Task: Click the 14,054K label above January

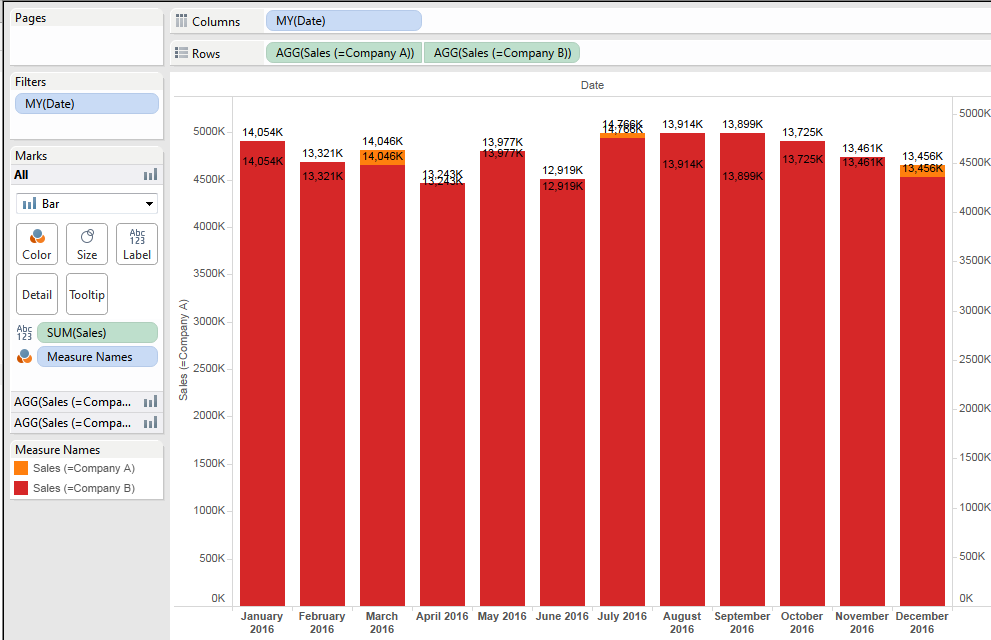Action: tap(262, 132)
